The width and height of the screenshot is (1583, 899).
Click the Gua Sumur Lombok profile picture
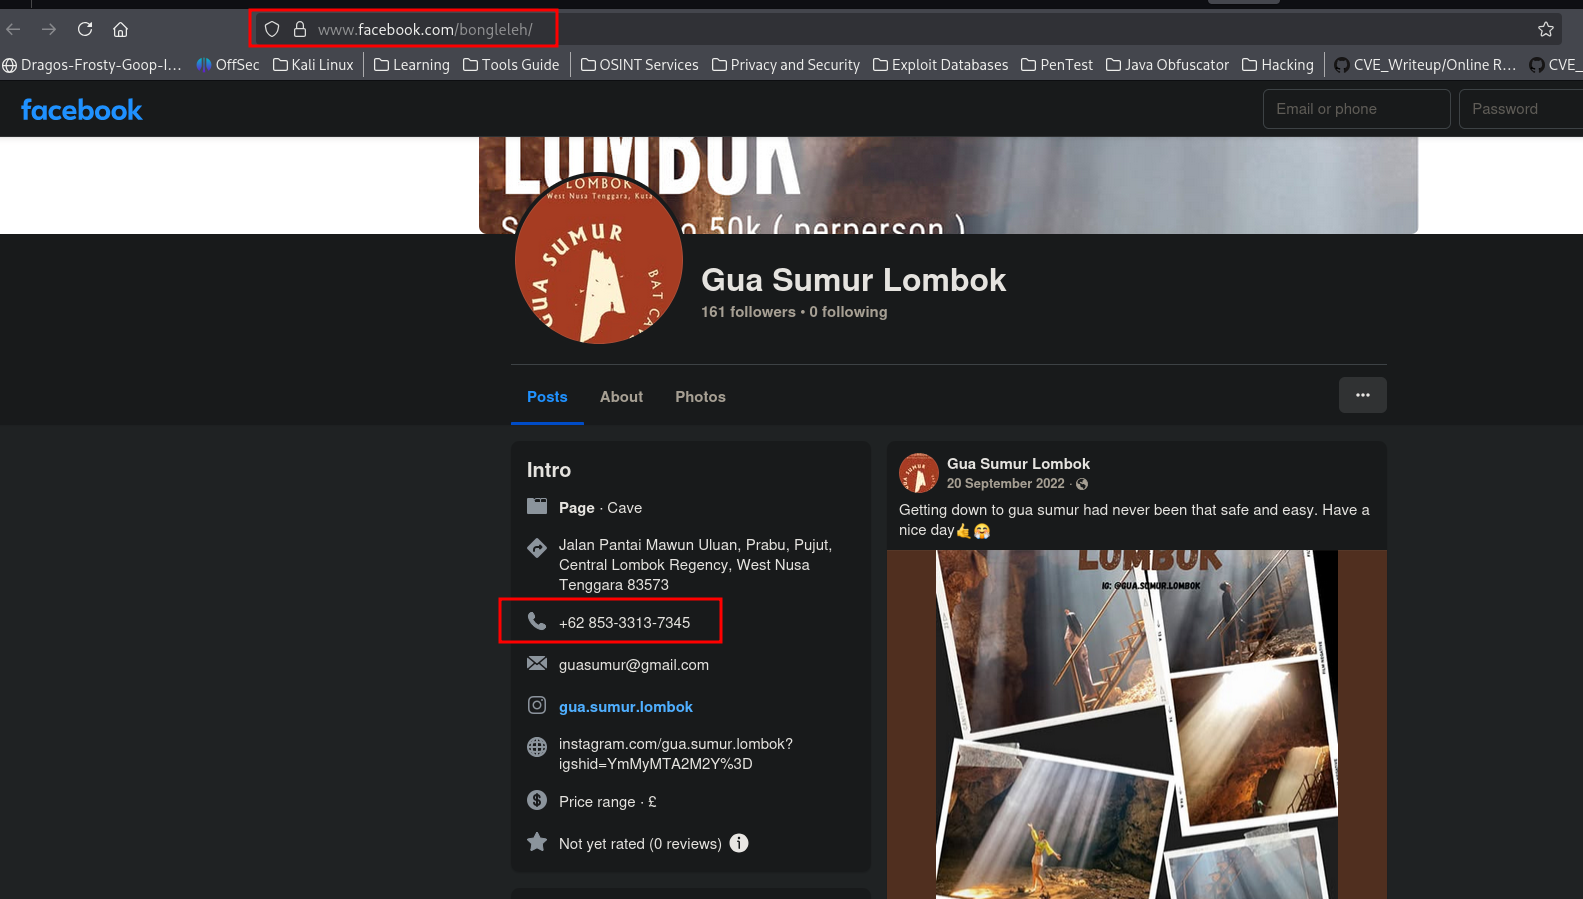coord(598,260)
